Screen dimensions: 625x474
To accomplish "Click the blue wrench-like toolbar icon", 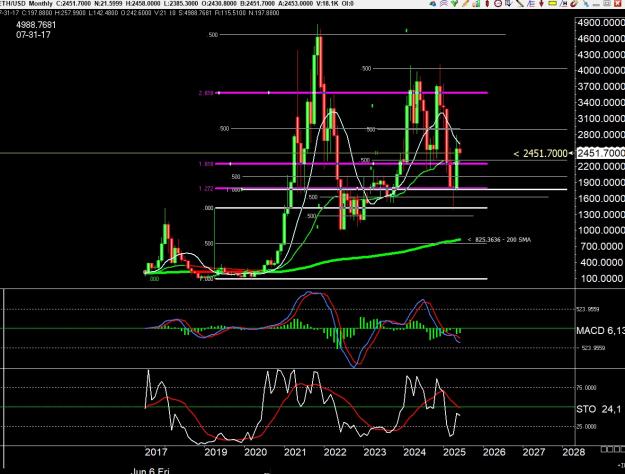I will (x=585, y=3).
